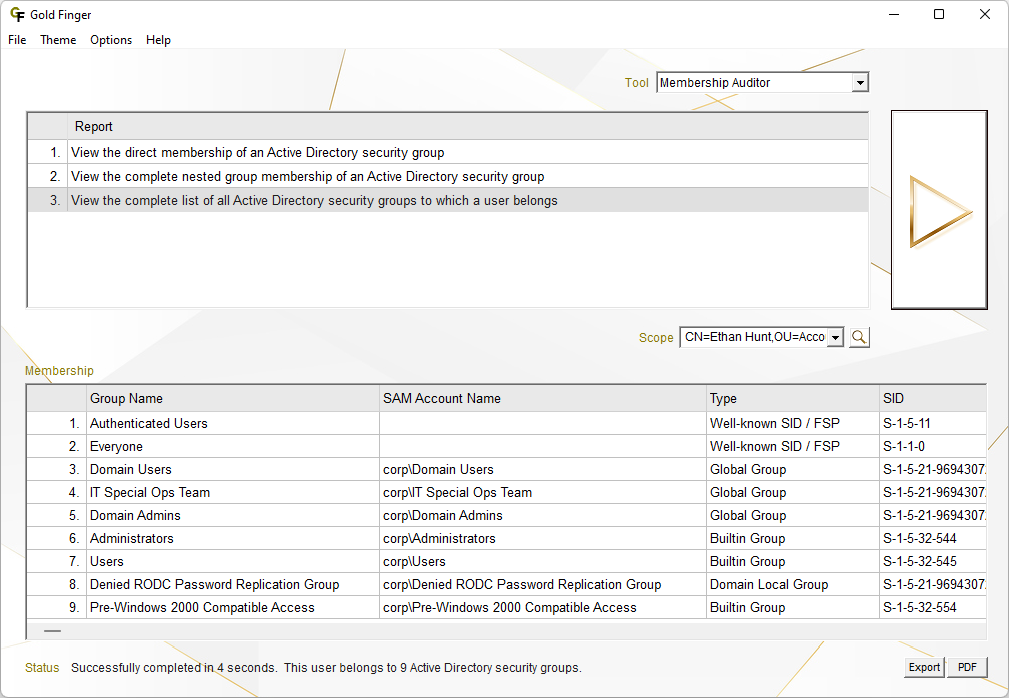Click the PDF button
Screen dimensions: 1009x698
967,667
